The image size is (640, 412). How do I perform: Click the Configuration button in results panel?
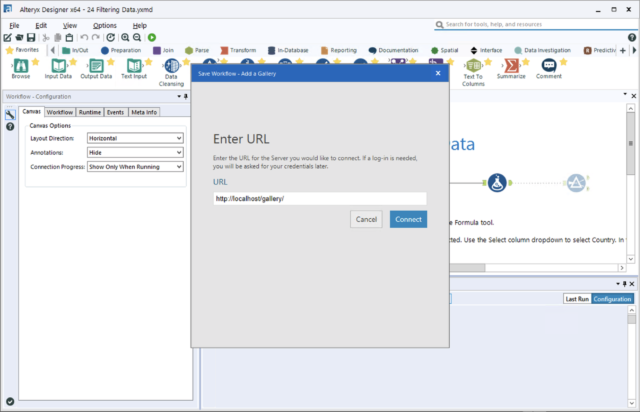612,299
